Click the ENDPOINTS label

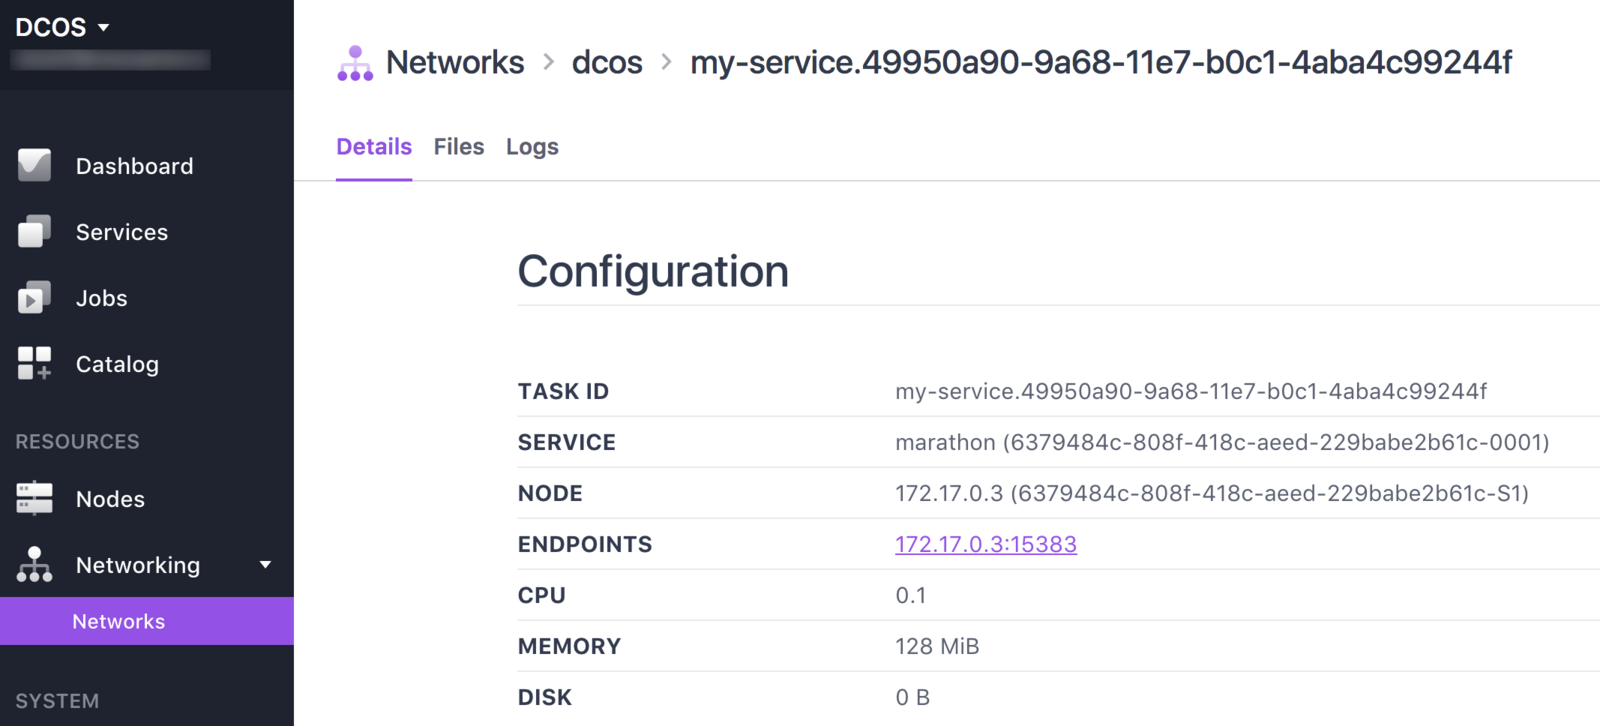[x=585, y=544]
